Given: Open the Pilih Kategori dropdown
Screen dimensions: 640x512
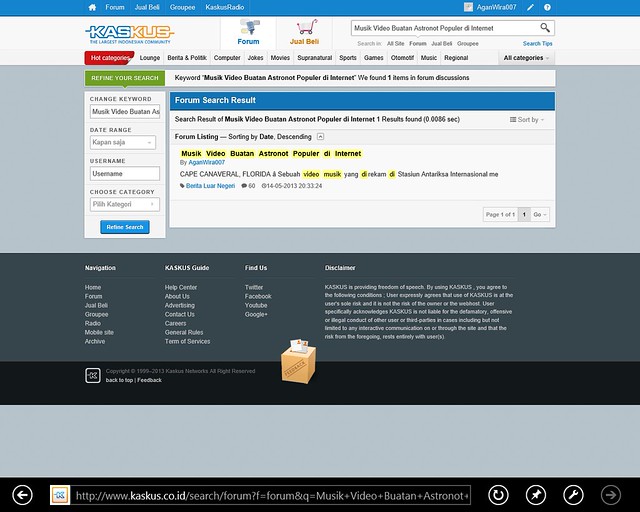Looking at the screenshot, I should pyautogui.click(x=124, y=204).
